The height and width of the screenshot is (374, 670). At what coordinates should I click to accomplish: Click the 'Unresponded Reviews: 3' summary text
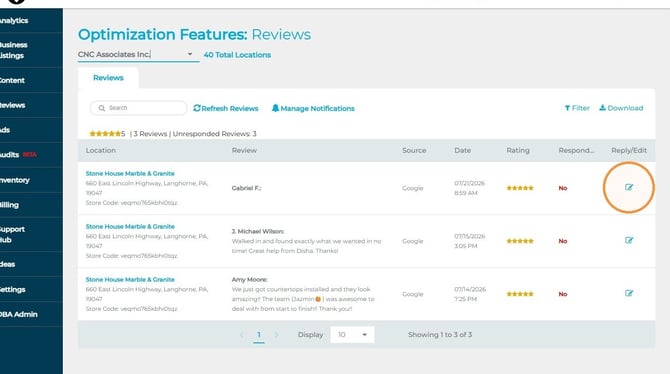pos(215,134)
